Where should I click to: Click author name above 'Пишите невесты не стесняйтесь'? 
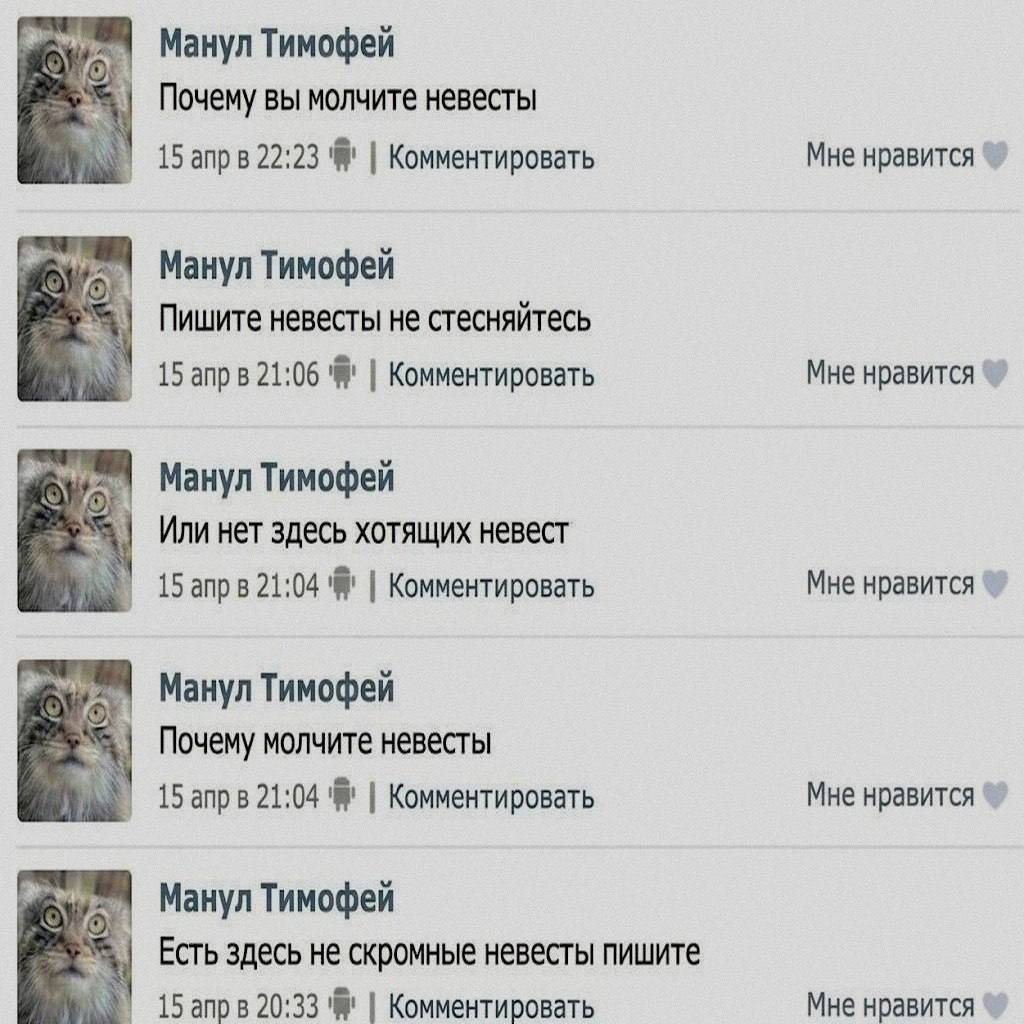tap(277, 266)
